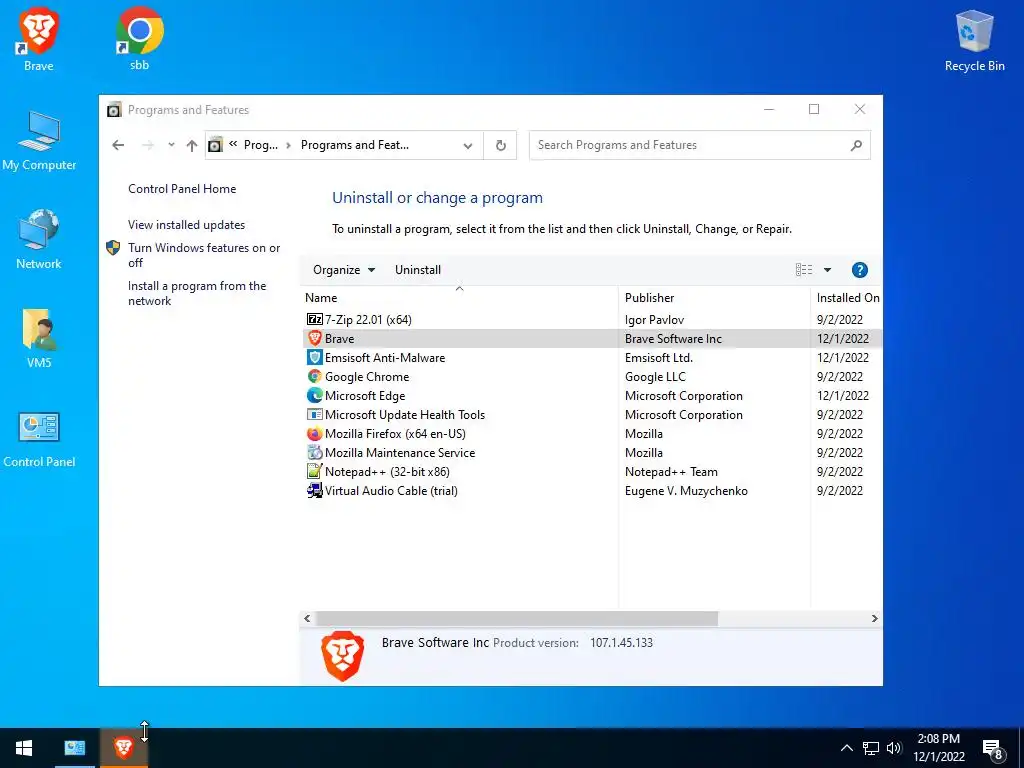The height and width of the screenshot is (768, 1024).
Task: Click the Uninstall toolbar button
Action: pos(418,270)
